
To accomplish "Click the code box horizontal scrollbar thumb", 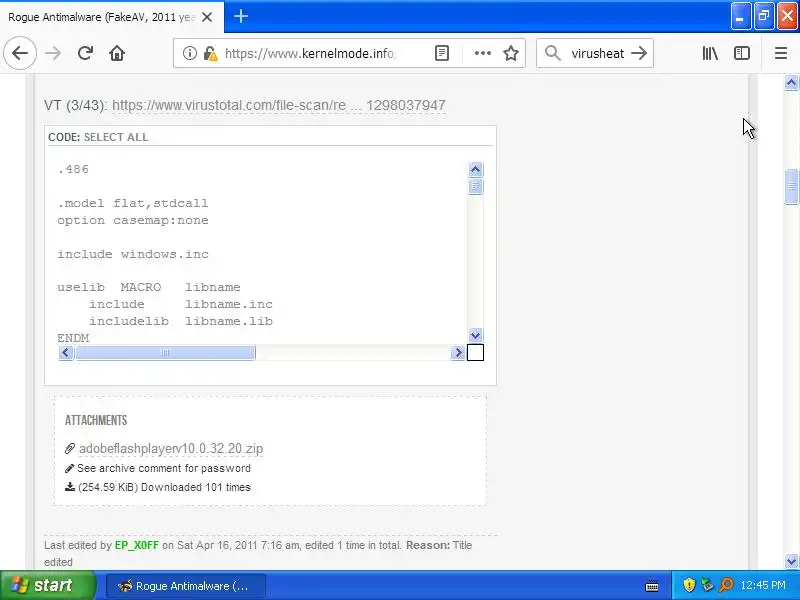I will [x=165, y=353].
